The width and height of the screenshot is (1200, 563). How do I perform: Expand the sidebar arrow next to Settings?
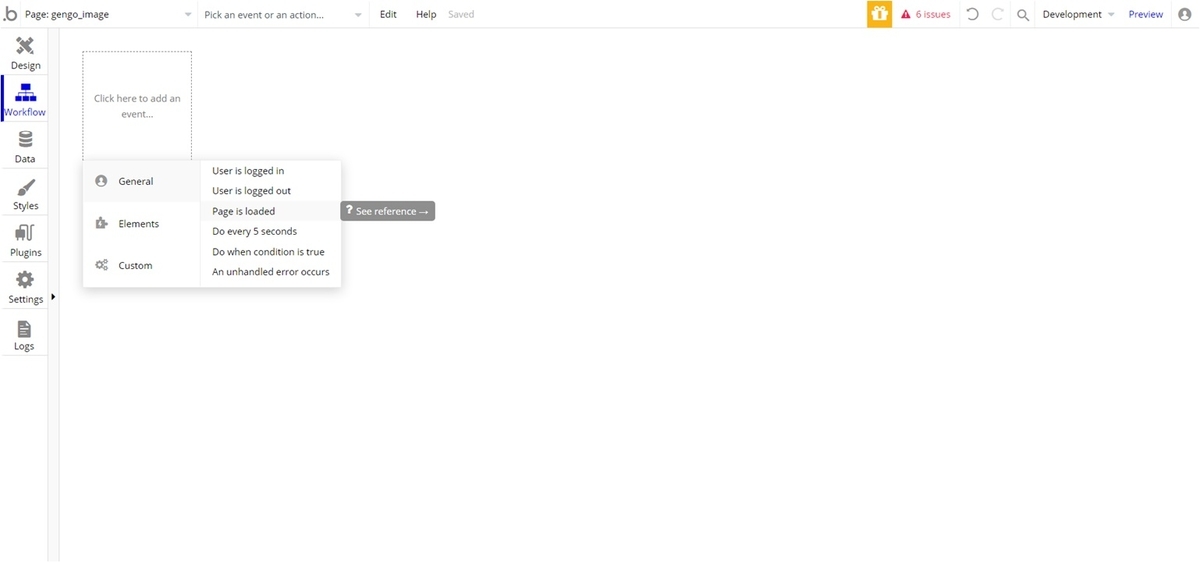53,297
